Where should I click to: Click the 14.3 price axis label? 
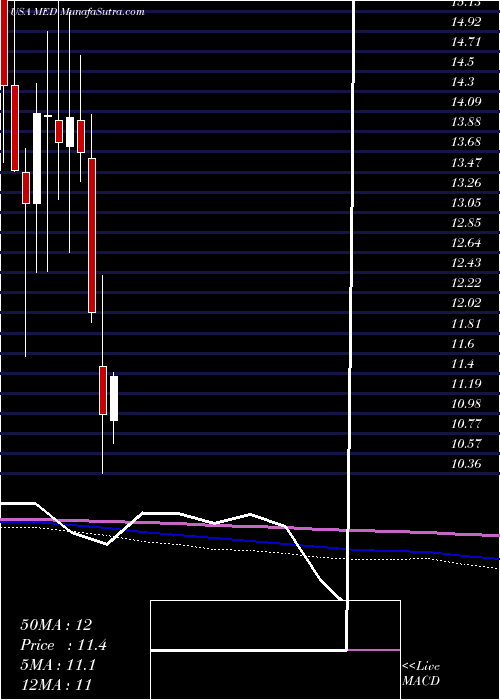(x=463, y=82)
